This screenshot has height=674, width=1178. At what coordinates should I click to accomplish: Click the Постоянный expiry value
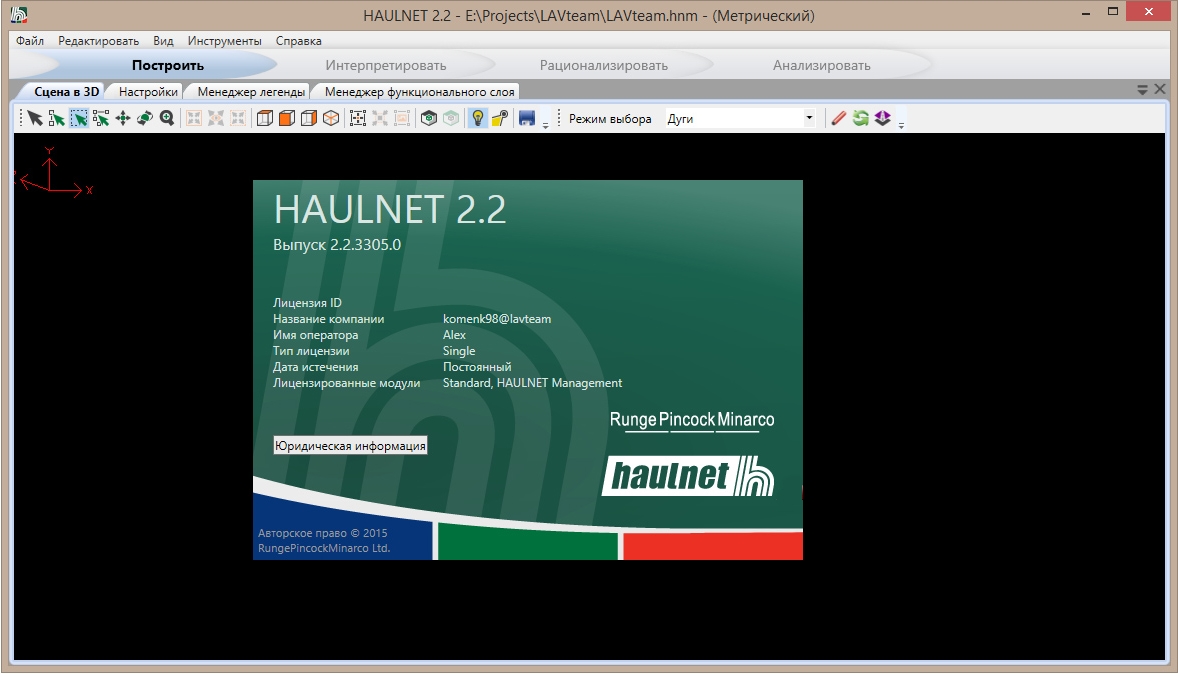coord(477,367)
